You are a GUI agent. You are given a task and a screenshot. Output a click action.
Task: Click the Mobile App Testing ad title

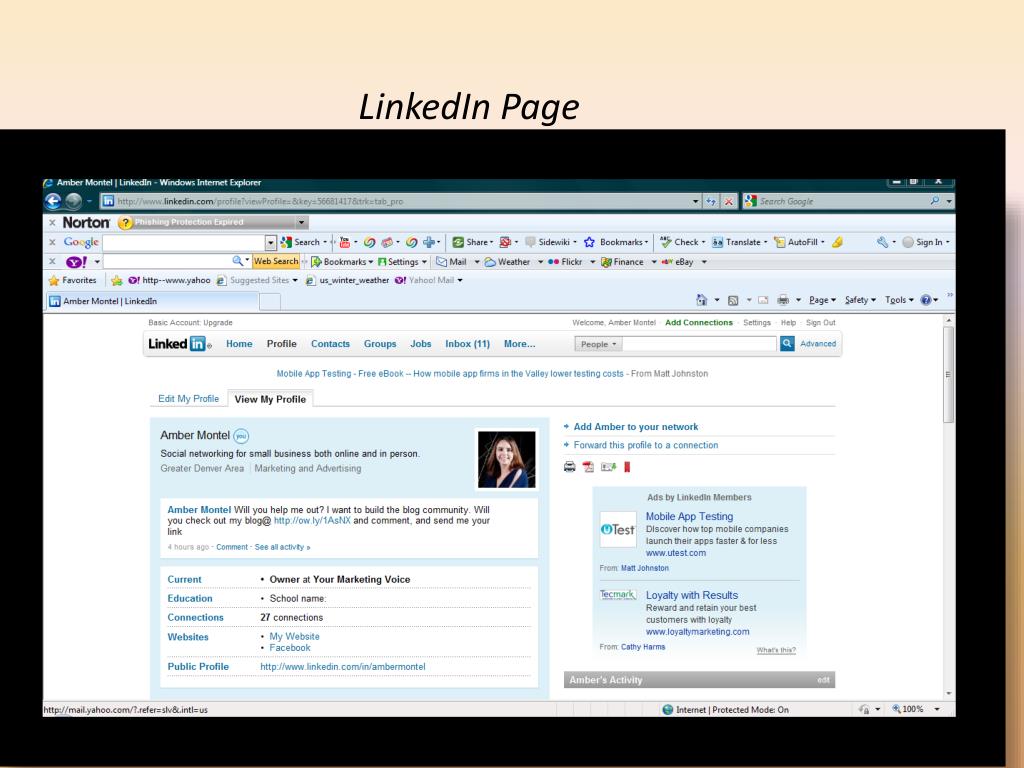689,516
